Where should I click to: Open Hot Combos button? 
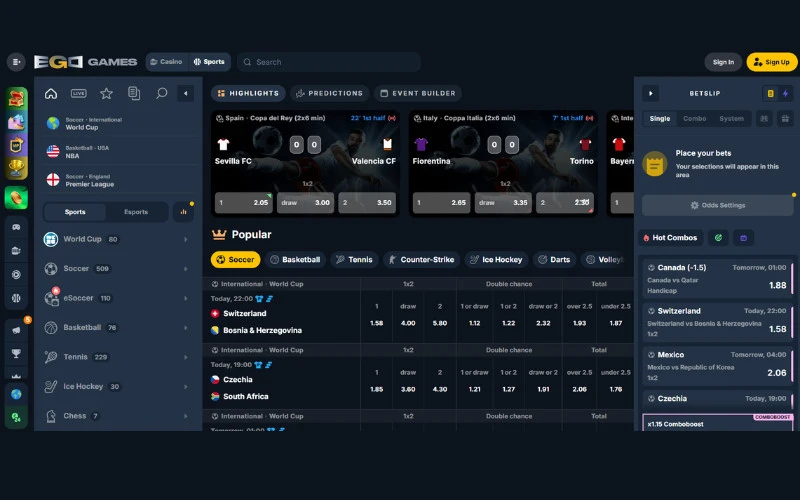(x=670, y=238)
